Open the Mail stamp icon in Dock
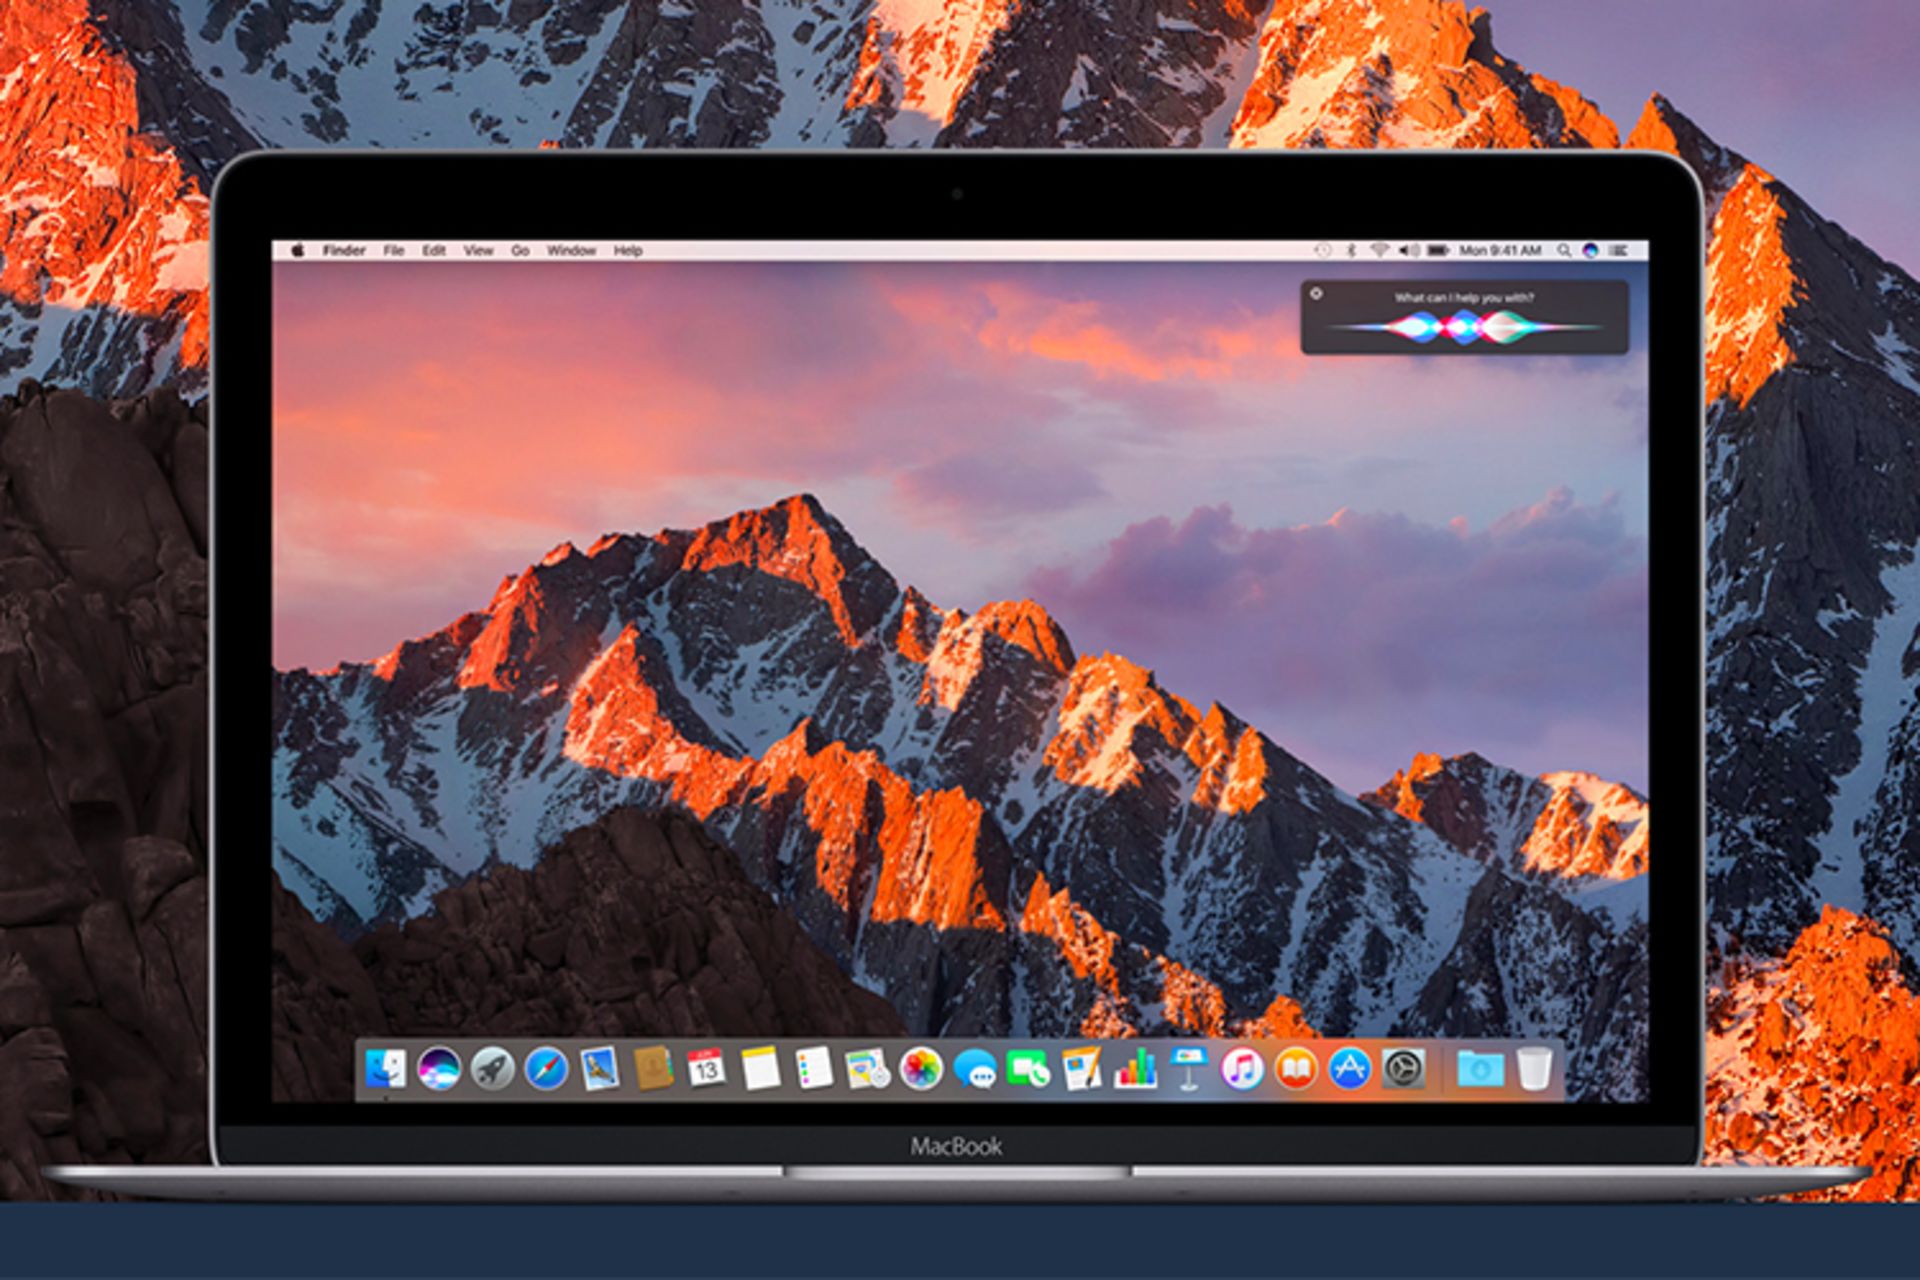Image resolution: width=1920 pixels, height=1280 pixels. coord(599,1069)
